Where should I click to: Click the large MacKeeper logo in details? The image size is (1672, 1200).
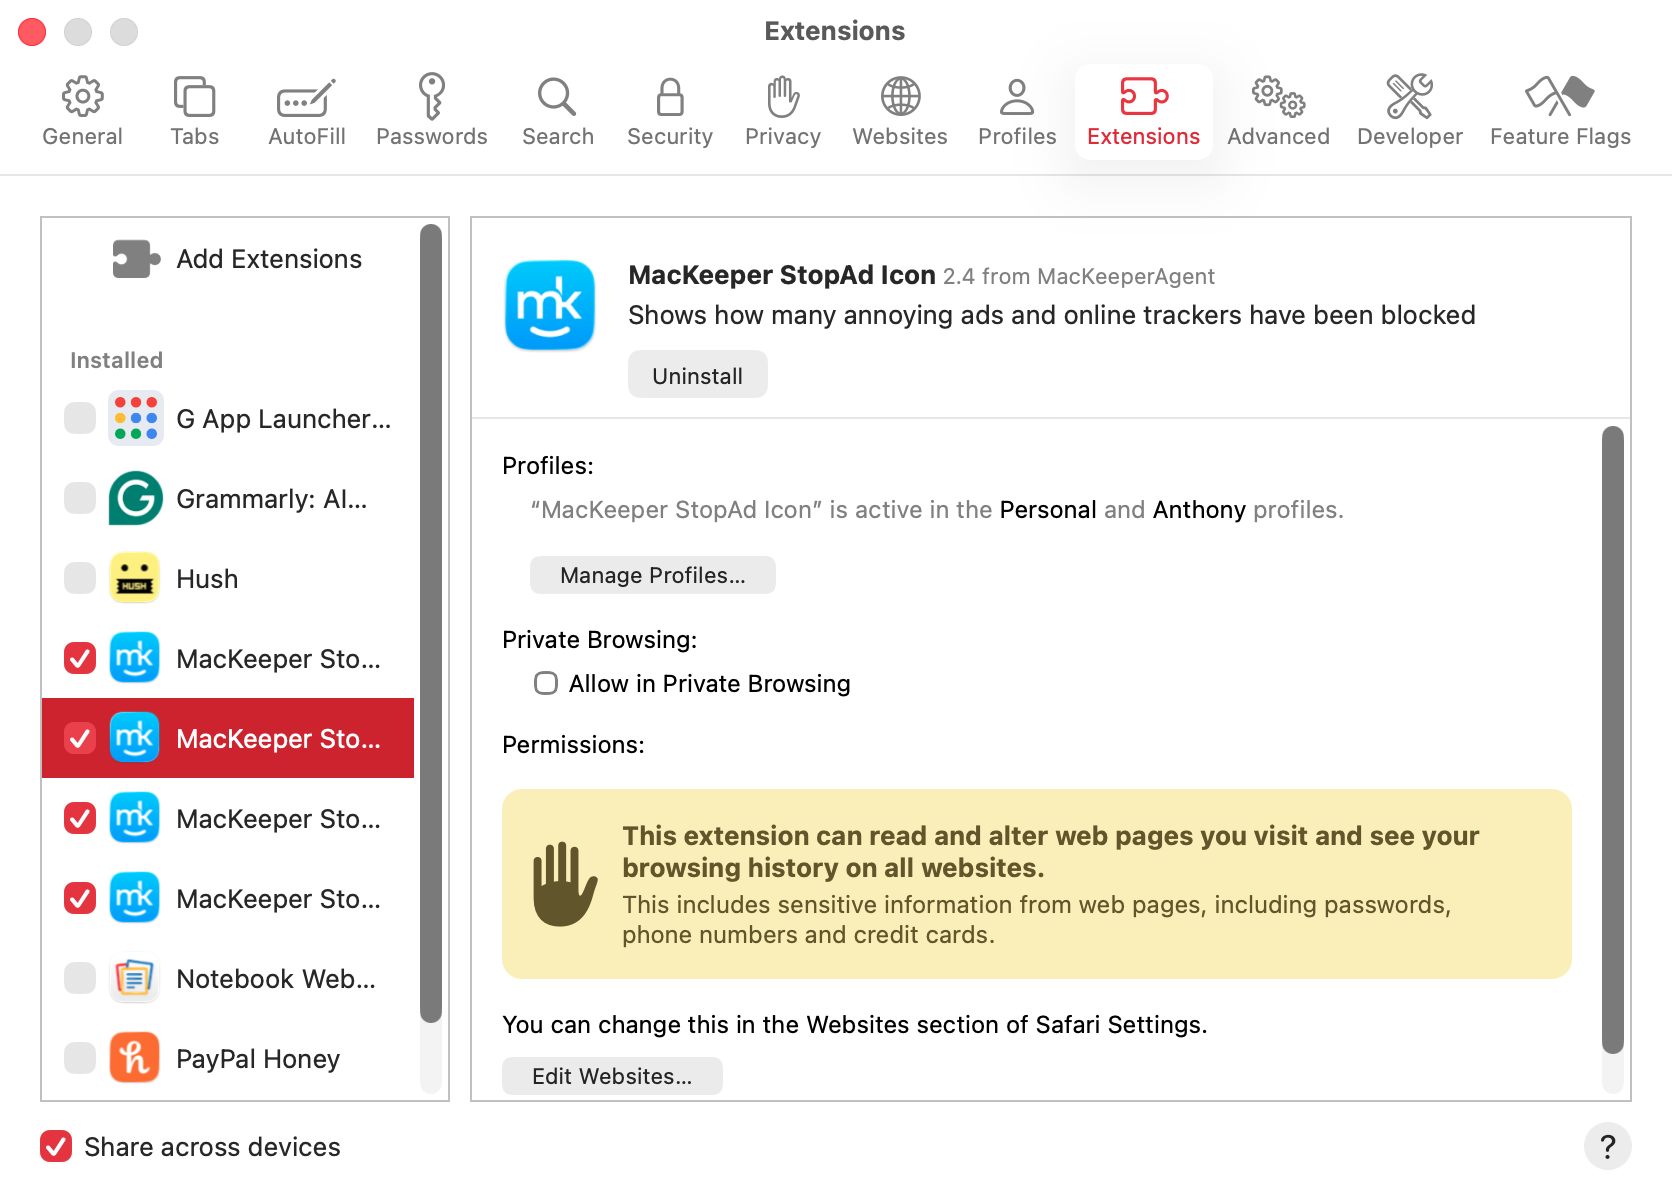550,305
